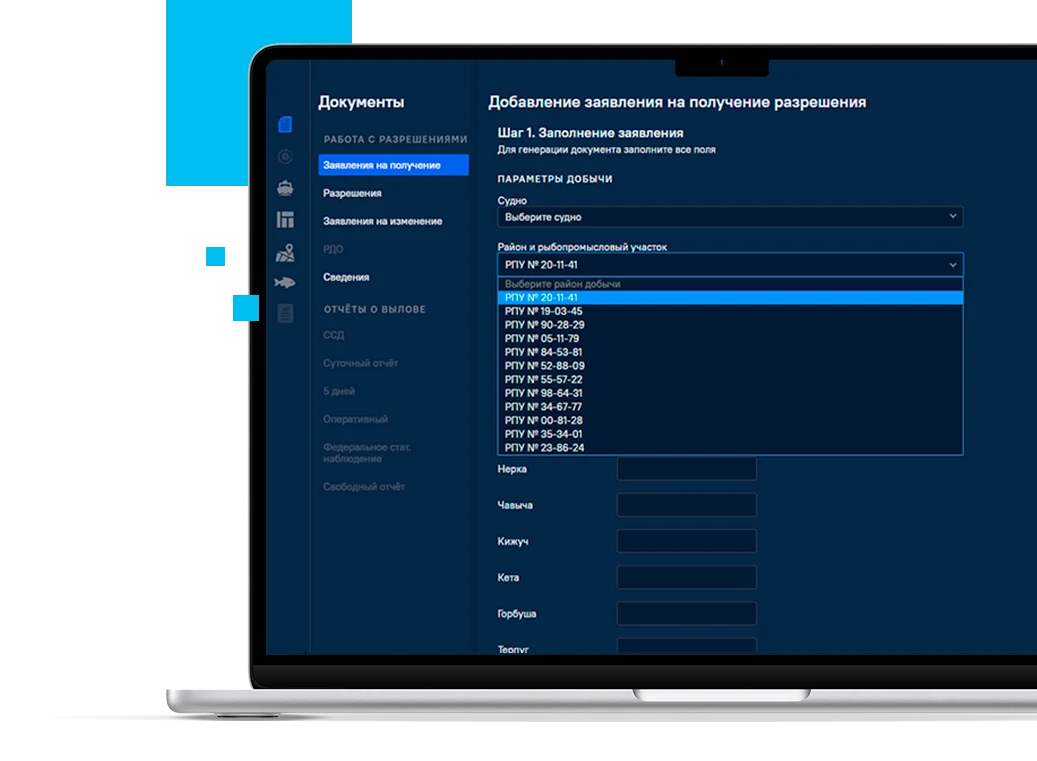Click the Нерка quantity input field
This screenshot has height=761, width=1037.
[x=686, y=469]
